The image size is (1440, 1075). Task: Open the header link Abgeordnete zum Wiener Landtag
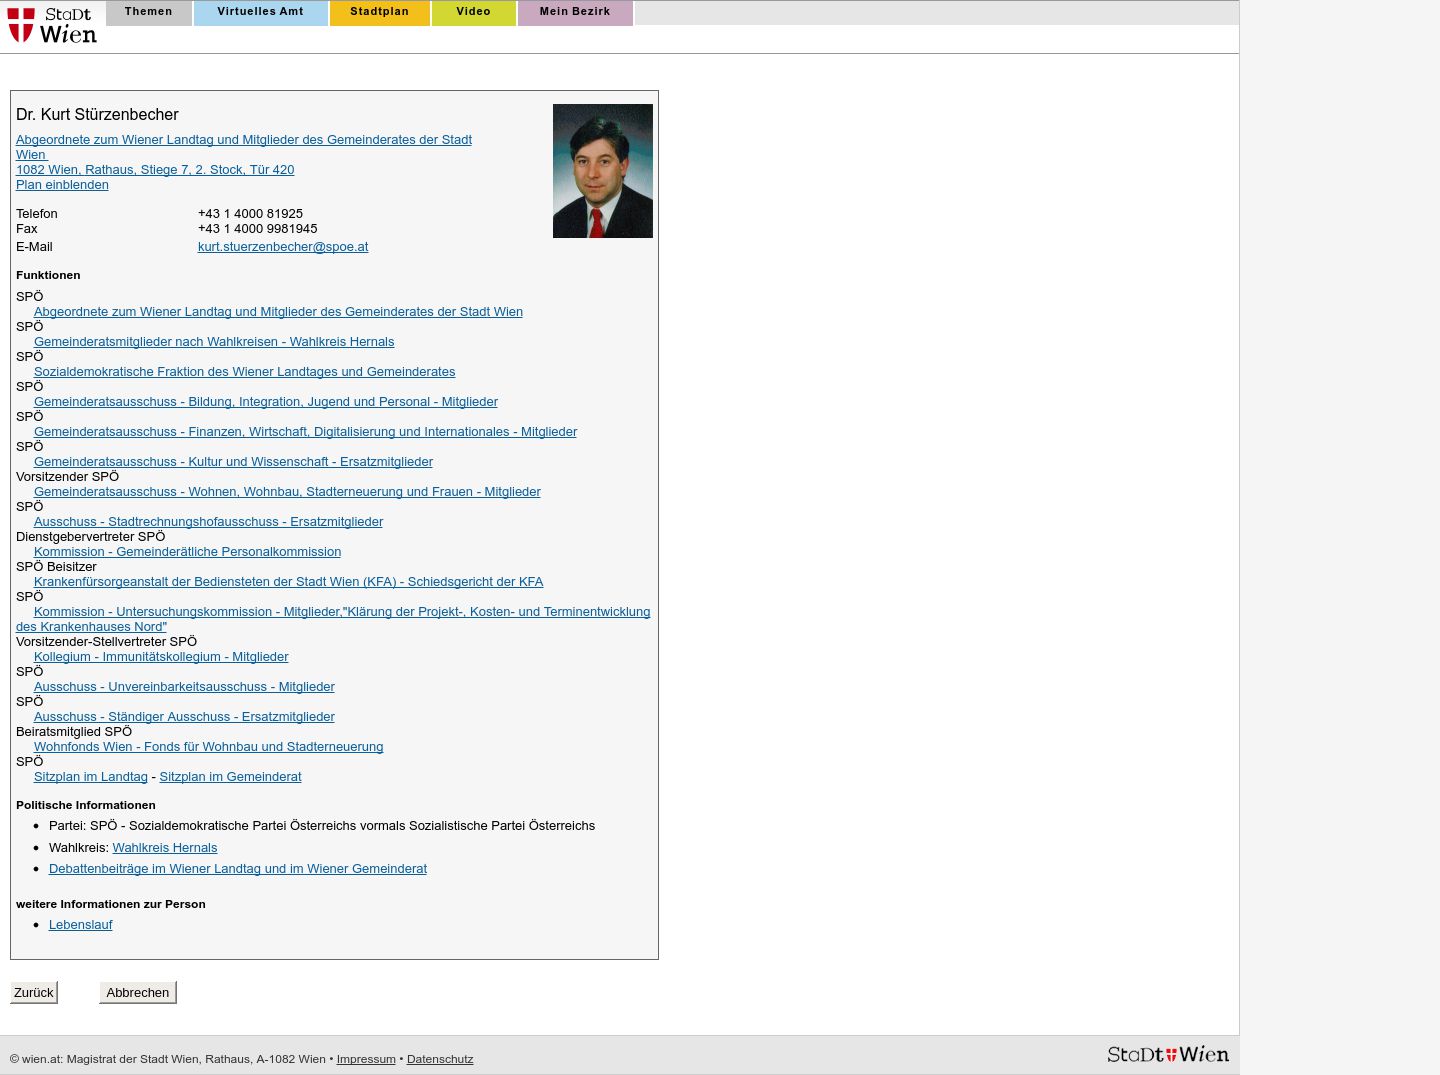[244, 147]
